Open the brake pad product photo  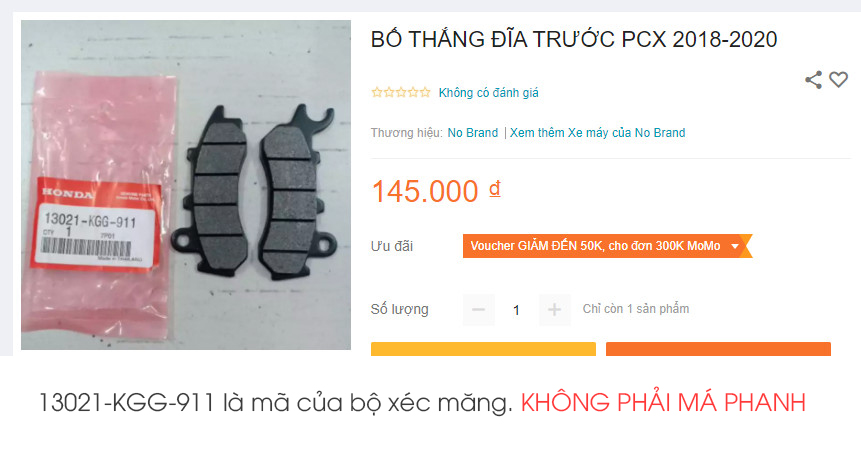pos(186,185)
